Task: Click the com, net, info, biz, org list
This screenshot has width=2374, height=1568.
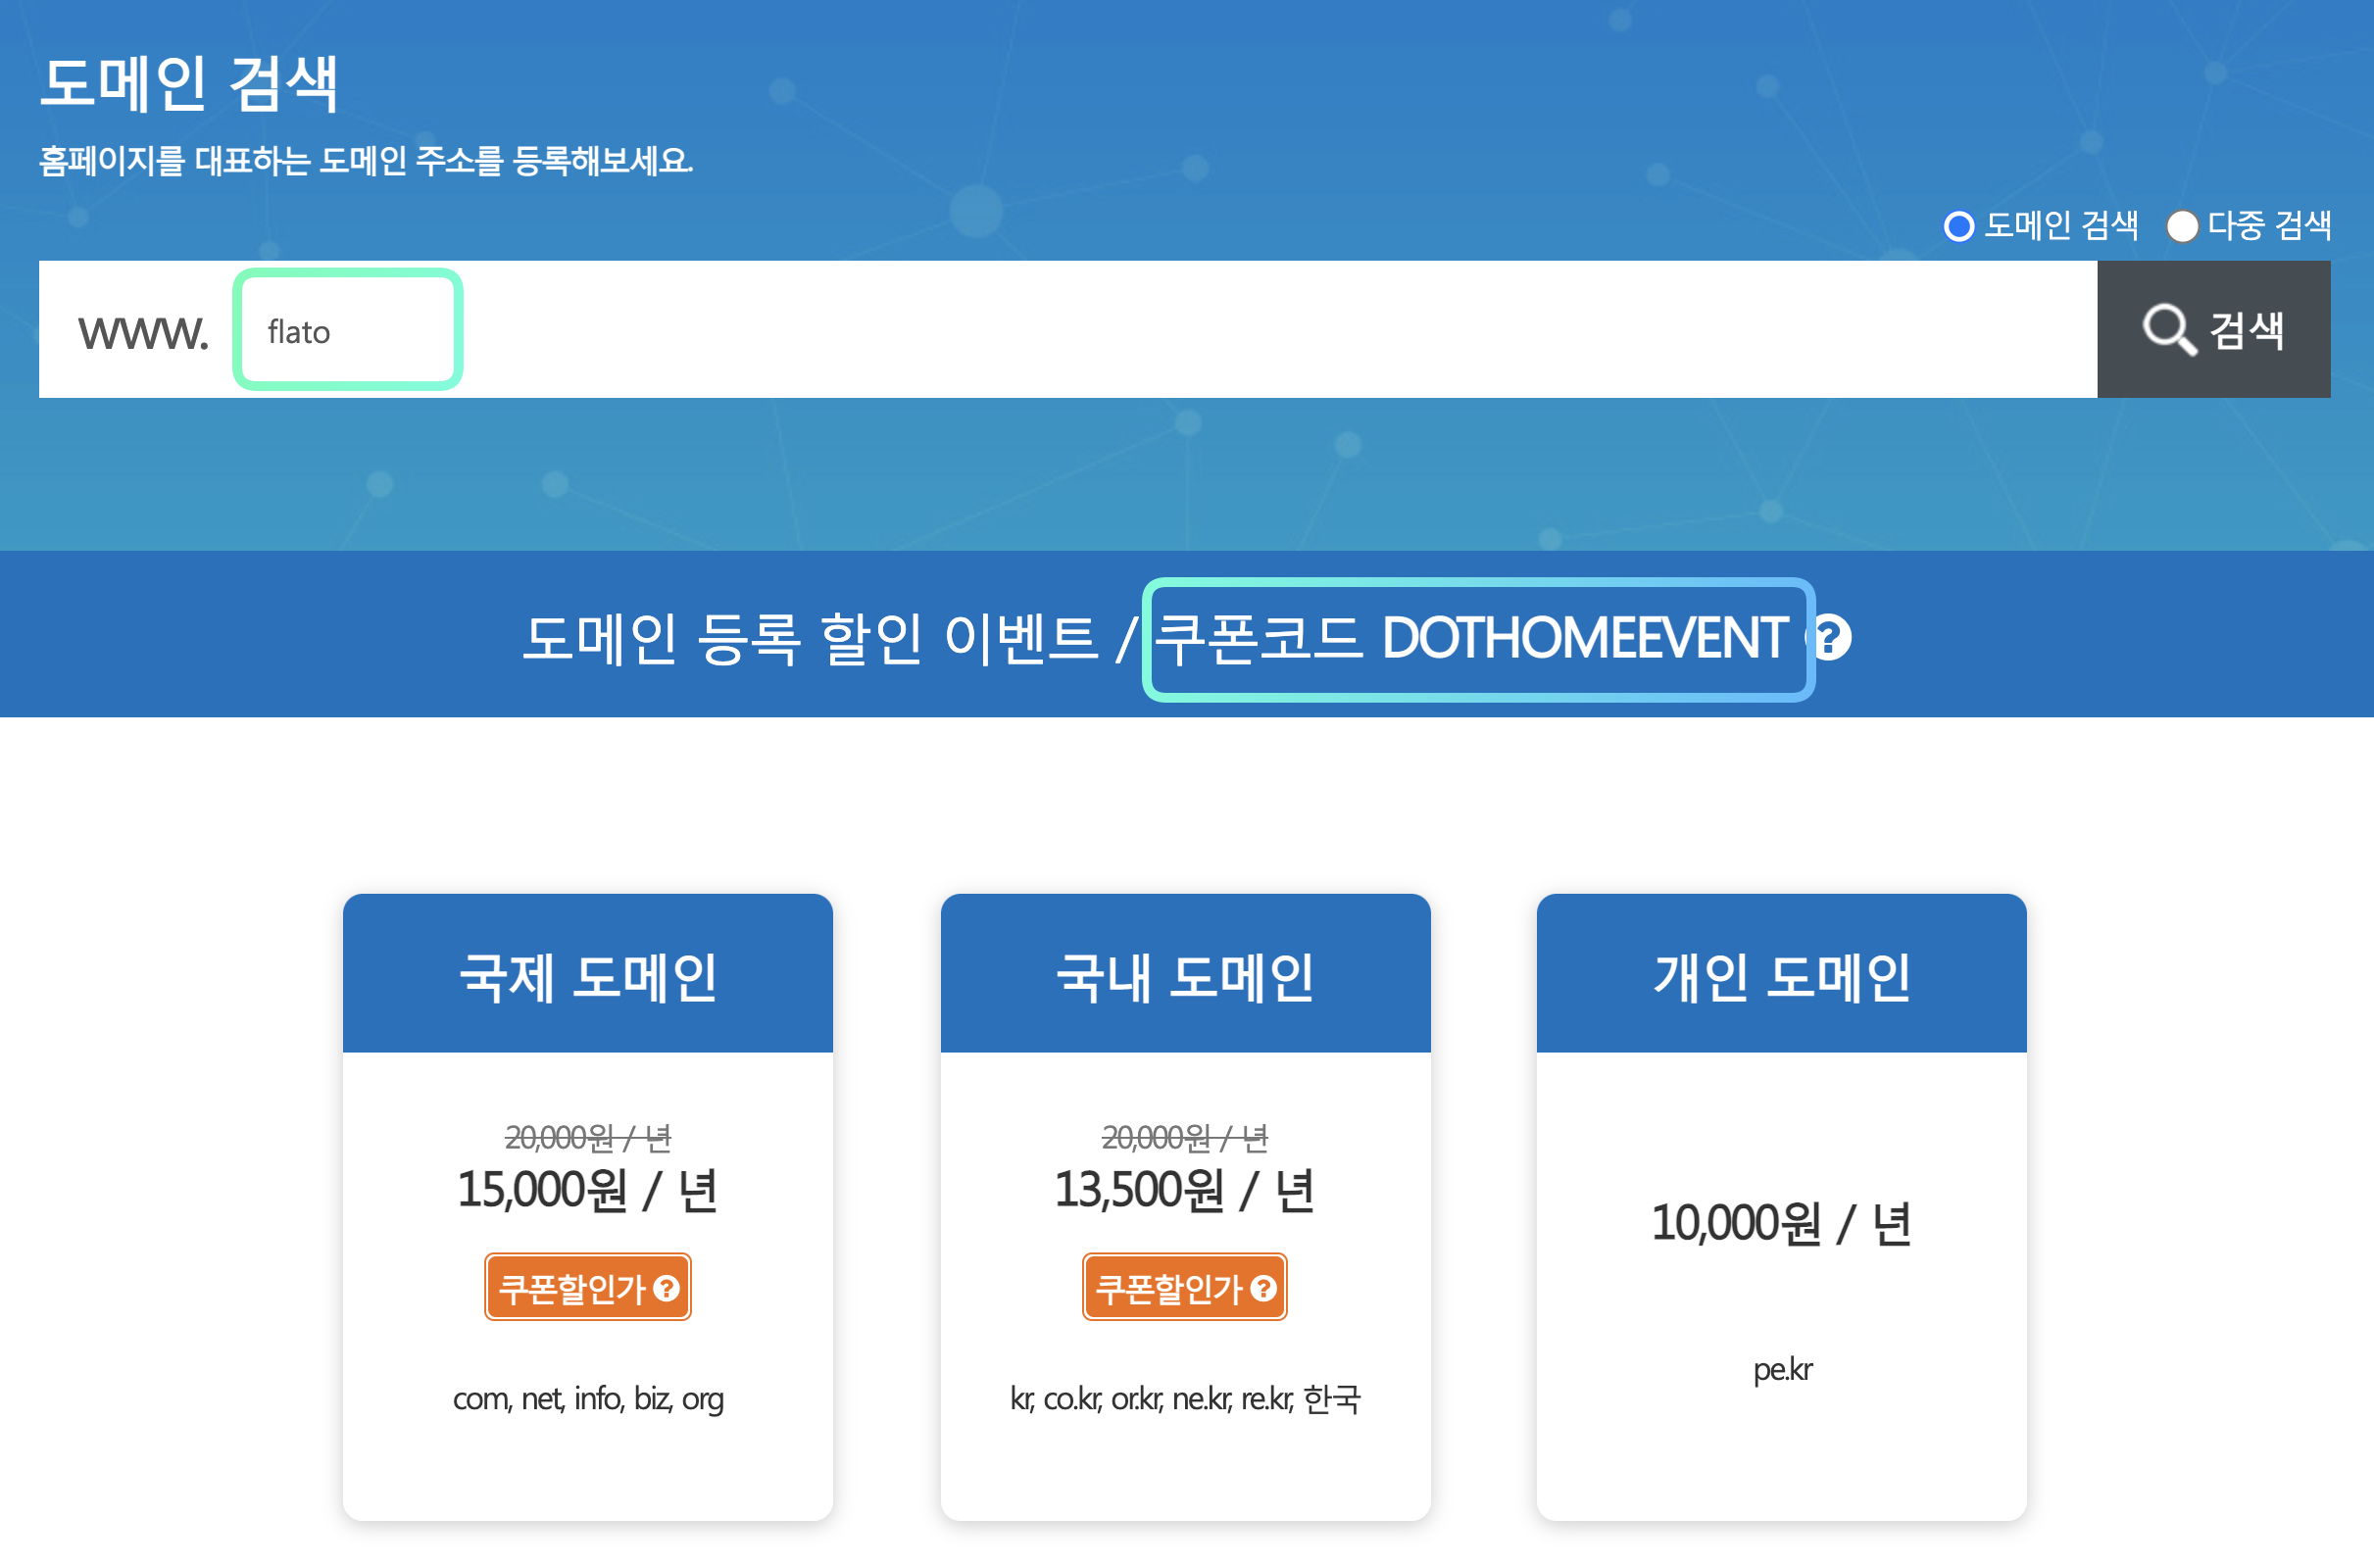Action: (587, 1398)
